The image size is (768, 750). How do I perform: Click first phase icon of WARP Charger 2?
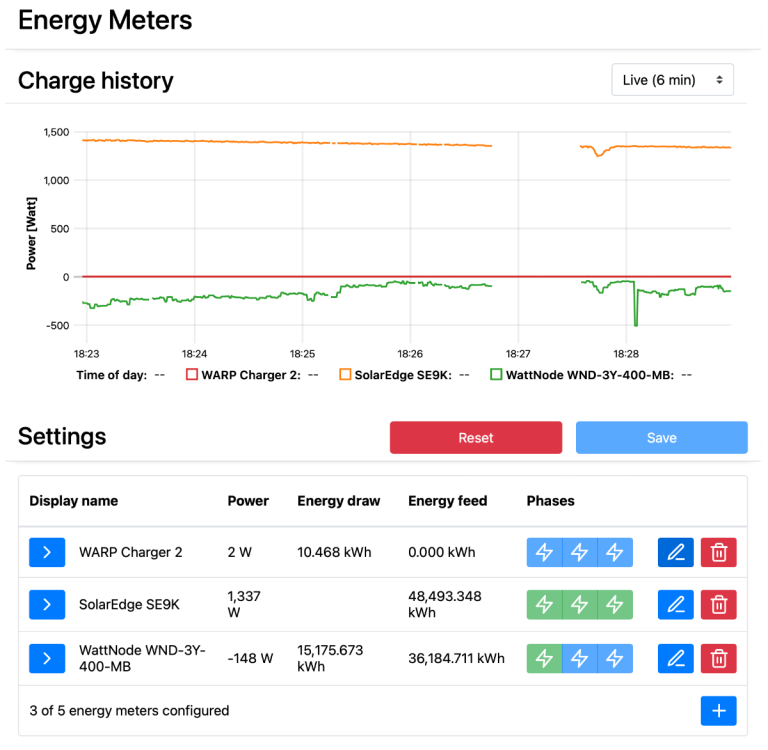tap(544, 552)
